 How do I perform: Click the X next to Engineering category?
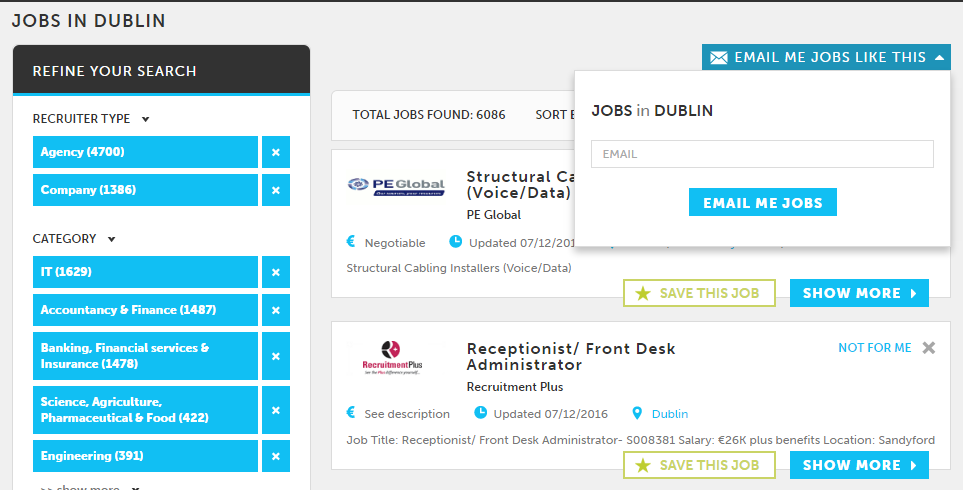click(276, 456)
